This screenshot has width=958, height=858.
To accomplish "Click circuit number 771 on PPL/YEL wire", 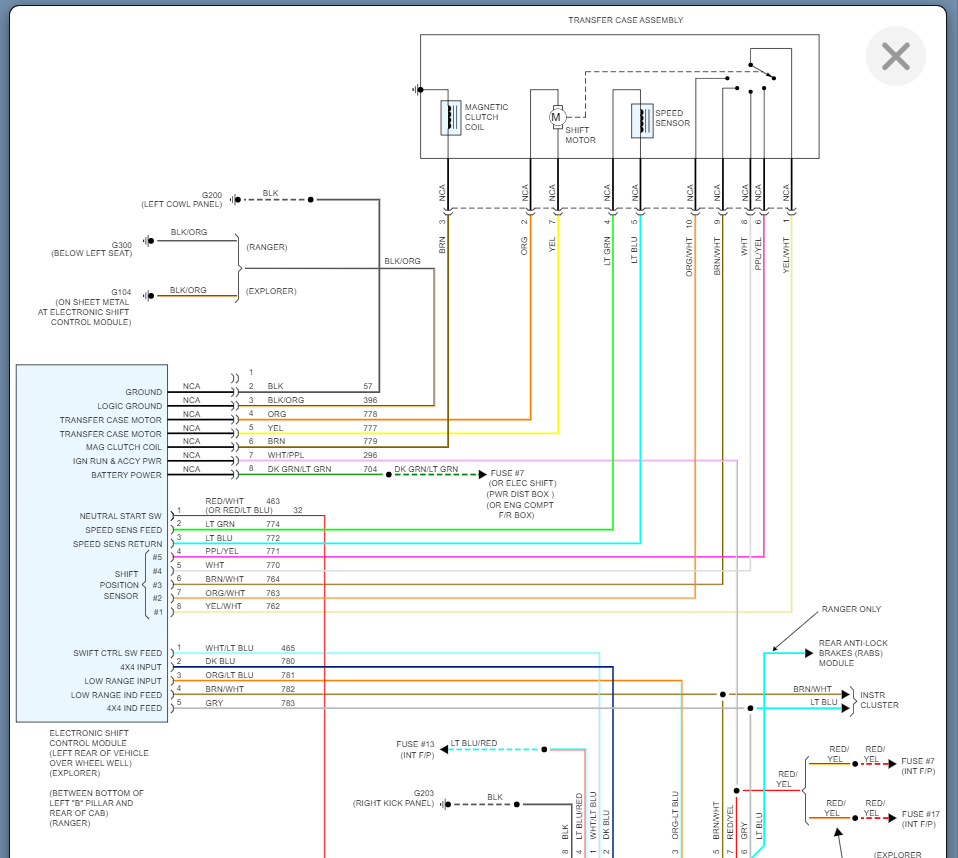I will 273,551.
